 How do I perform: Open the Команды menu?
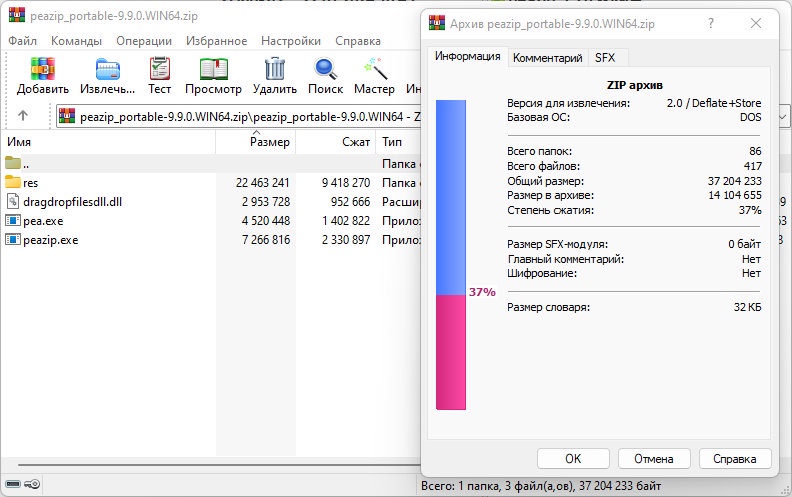[x=76, y=41]
